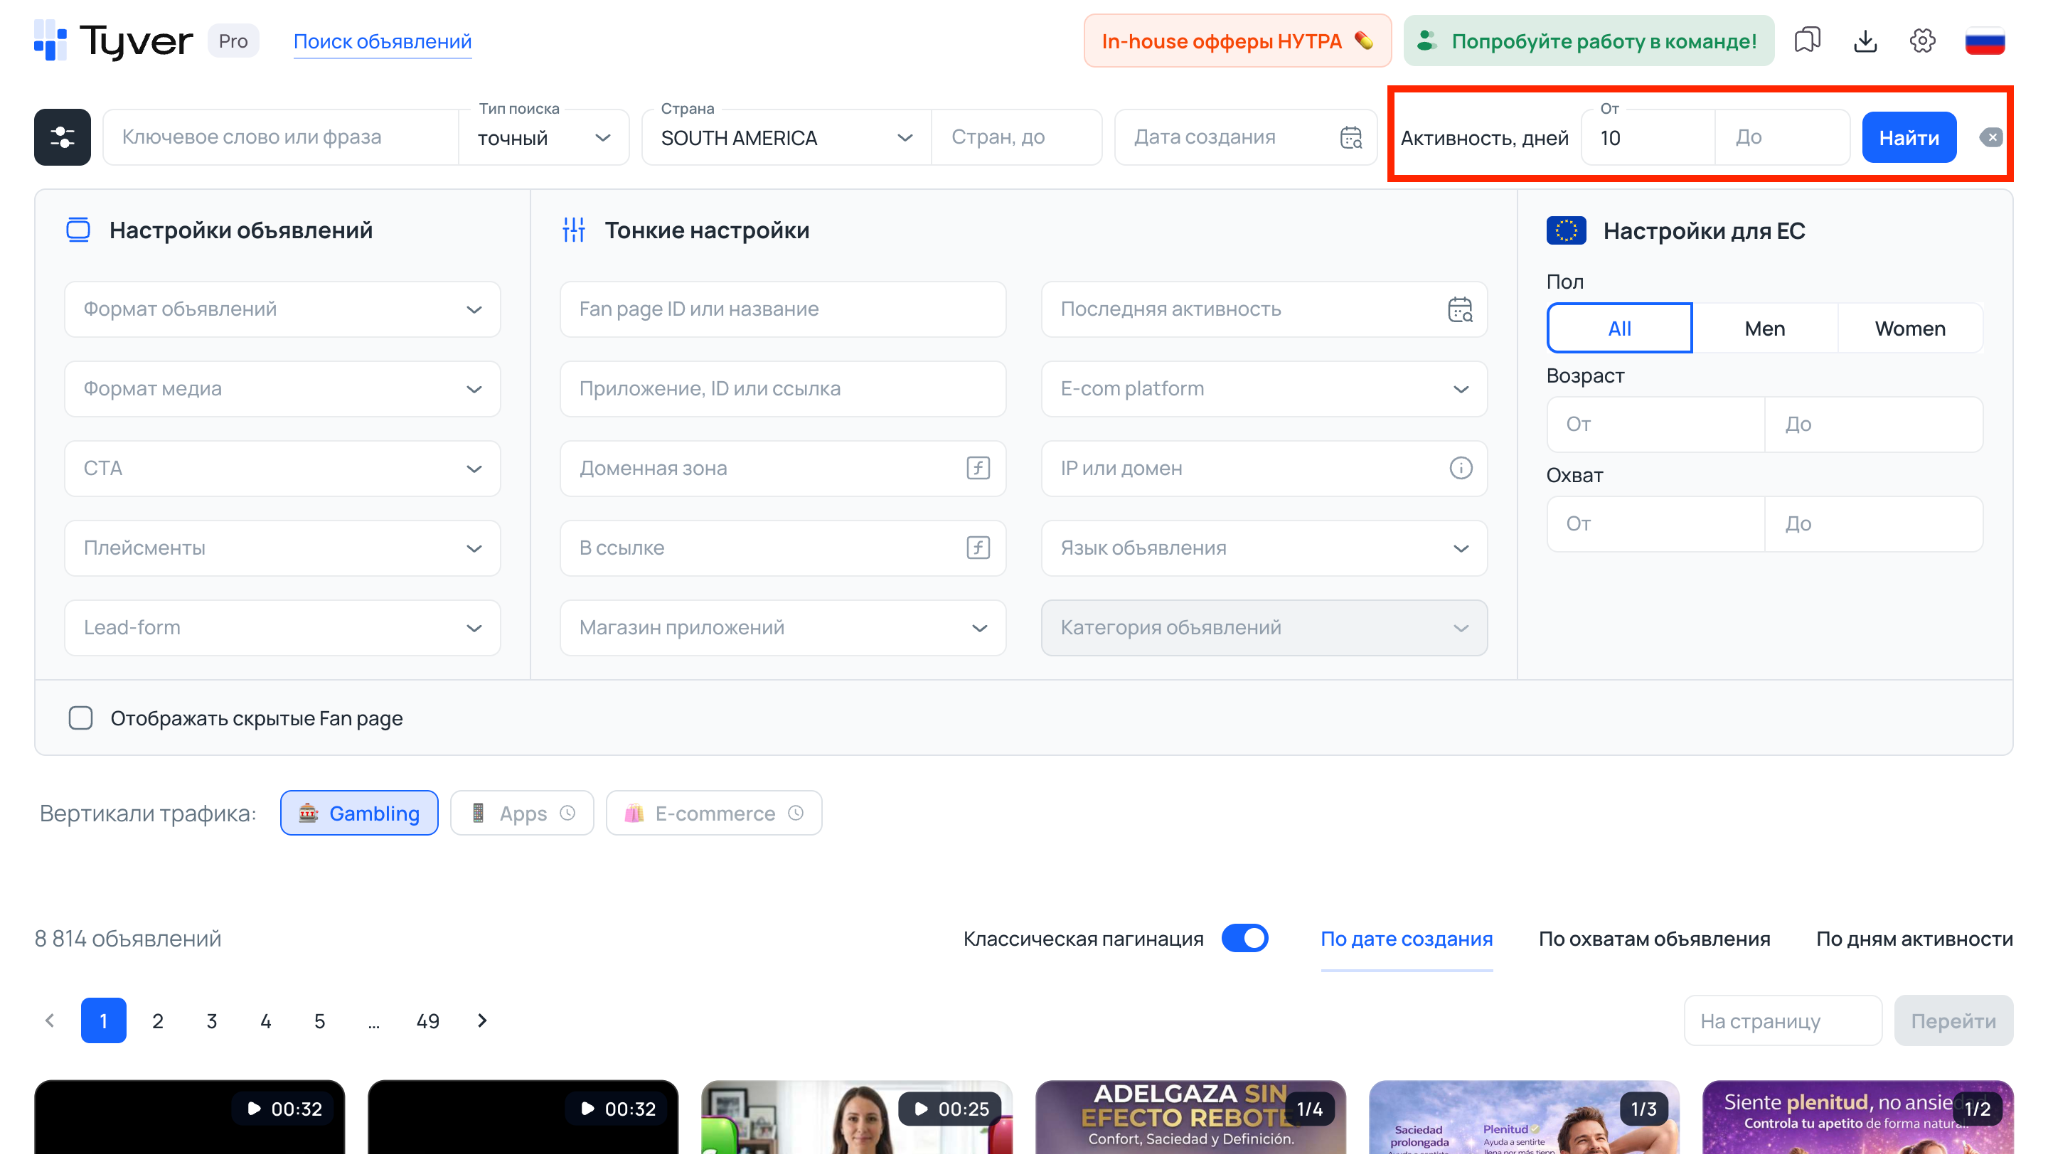Image resolution: width=2048 pixels, height=1154 pixels.
Task: Open the advanced filter panel icon
Action: tap(61, 137)
